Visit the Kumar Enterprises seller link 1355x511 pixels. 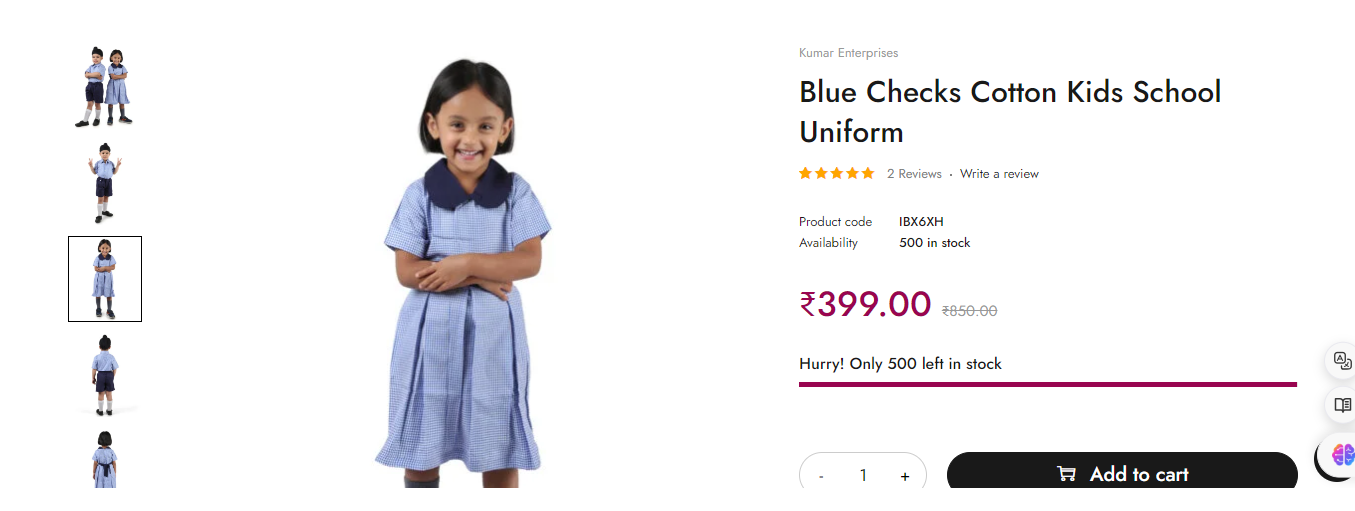coord(848,53)
